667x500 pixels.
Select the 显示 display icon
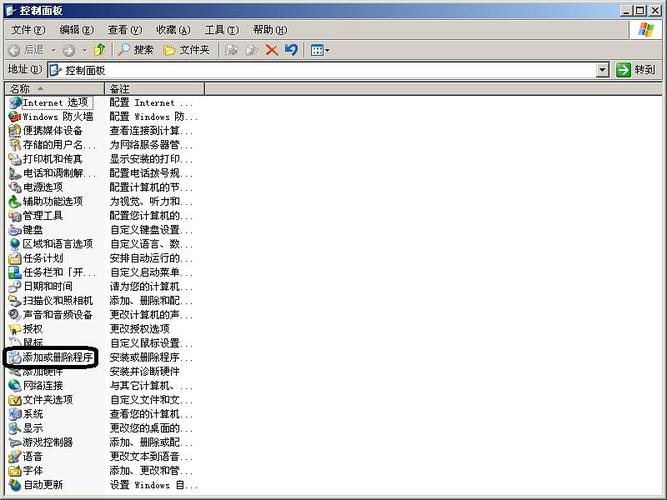15,428
